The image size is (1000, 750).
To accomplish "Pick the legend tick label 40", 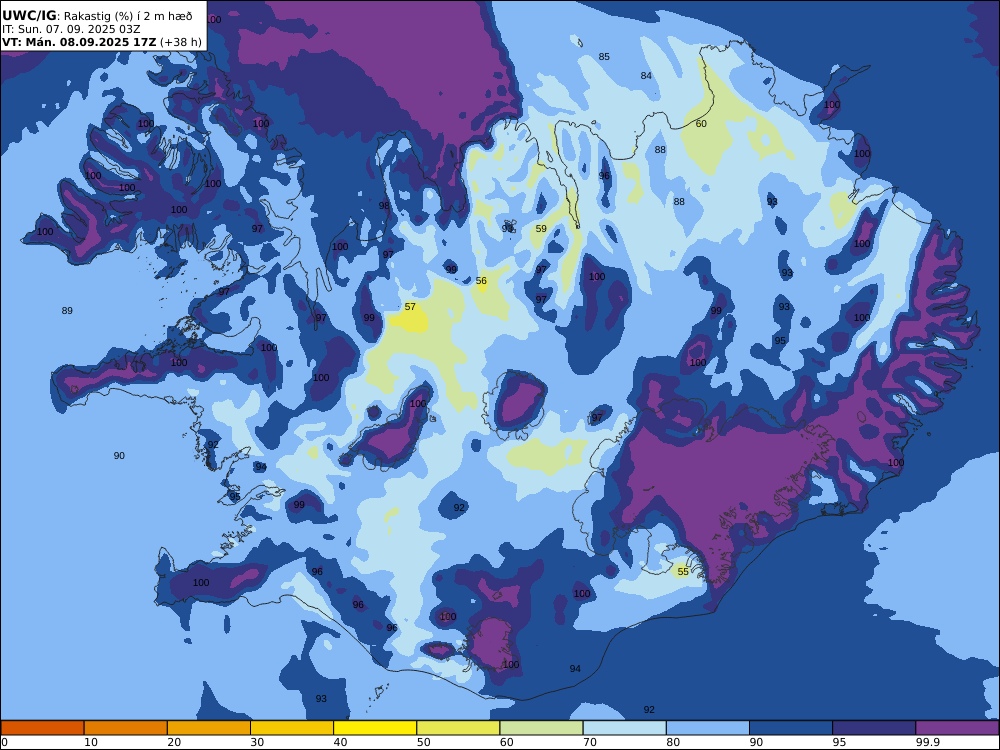I will coord(341,742).
